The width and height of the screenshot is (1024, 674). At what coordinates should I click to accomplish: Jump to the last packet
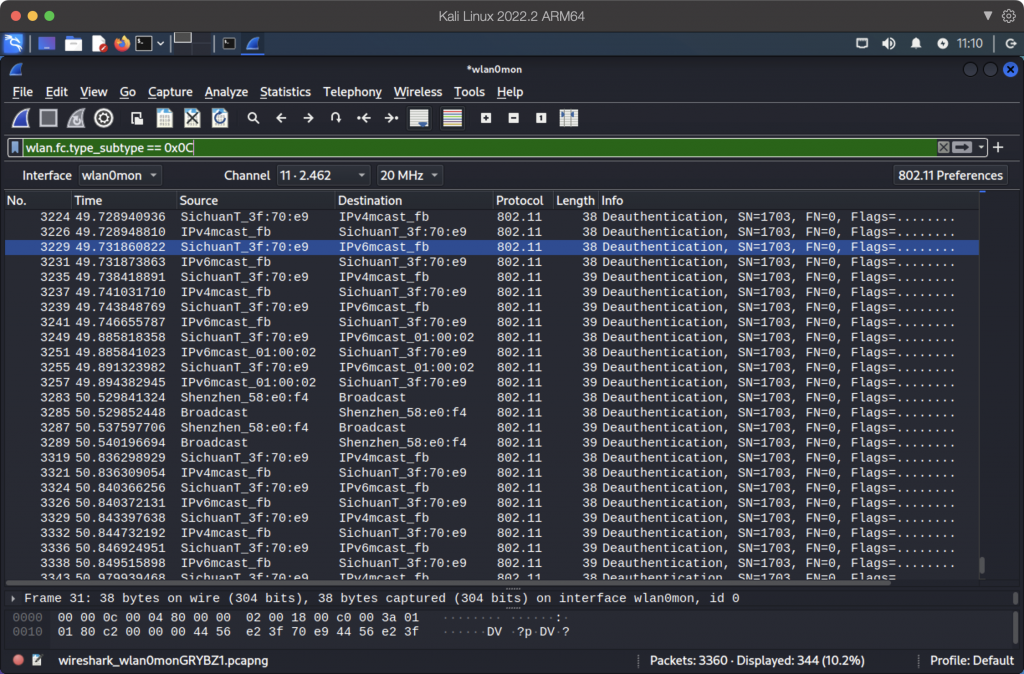coord(391,118)
